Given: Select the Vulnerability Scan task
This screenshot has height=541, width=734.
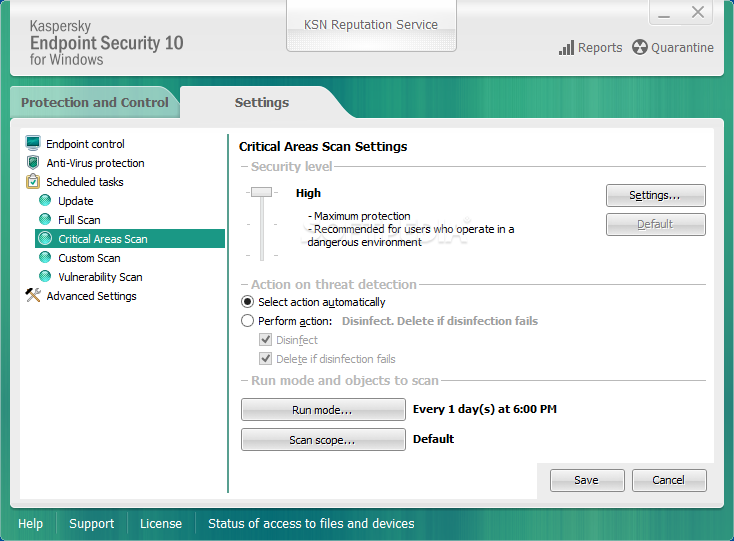Looking at the screenshot, I should click(x=100, y=277).
